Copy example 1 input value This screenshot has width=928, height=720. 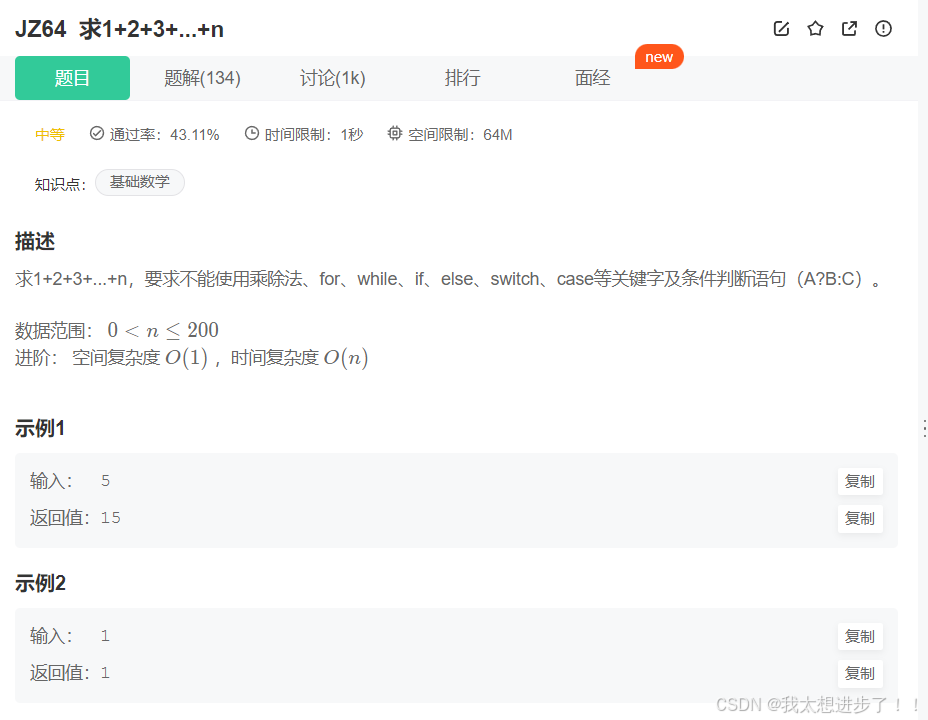point(860,482)
